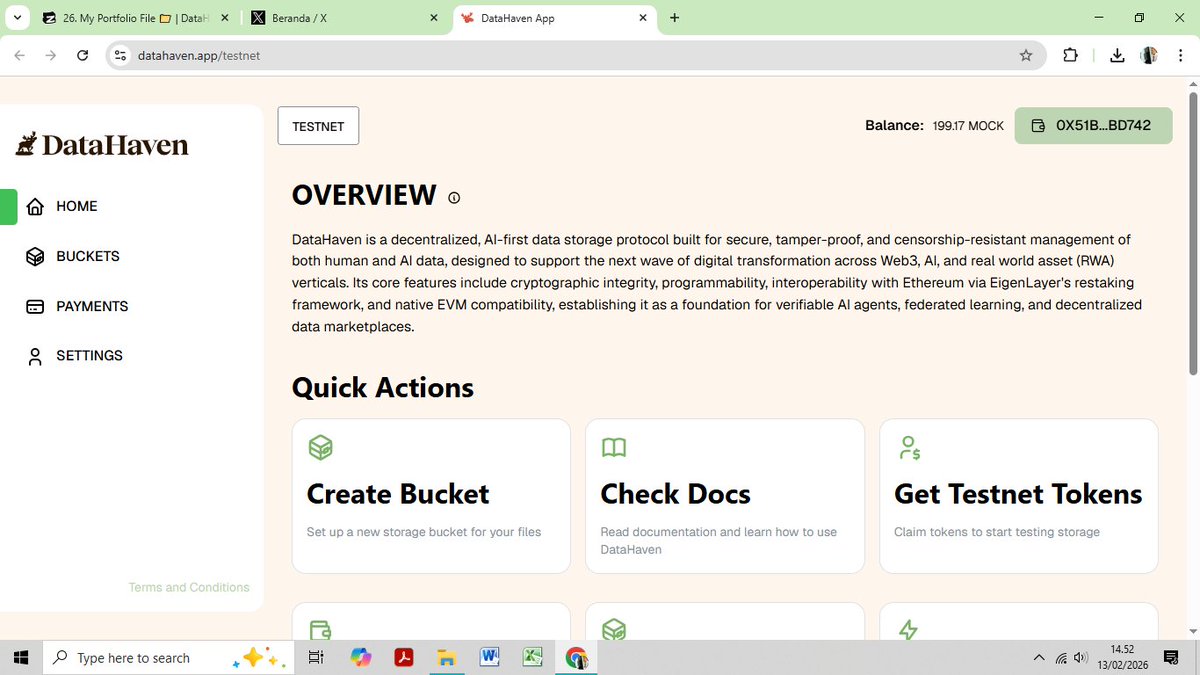Image resolution: width=1200 pixels, height=675 pixels.
Task: Click the DataHaven logo
Action: 102,144
